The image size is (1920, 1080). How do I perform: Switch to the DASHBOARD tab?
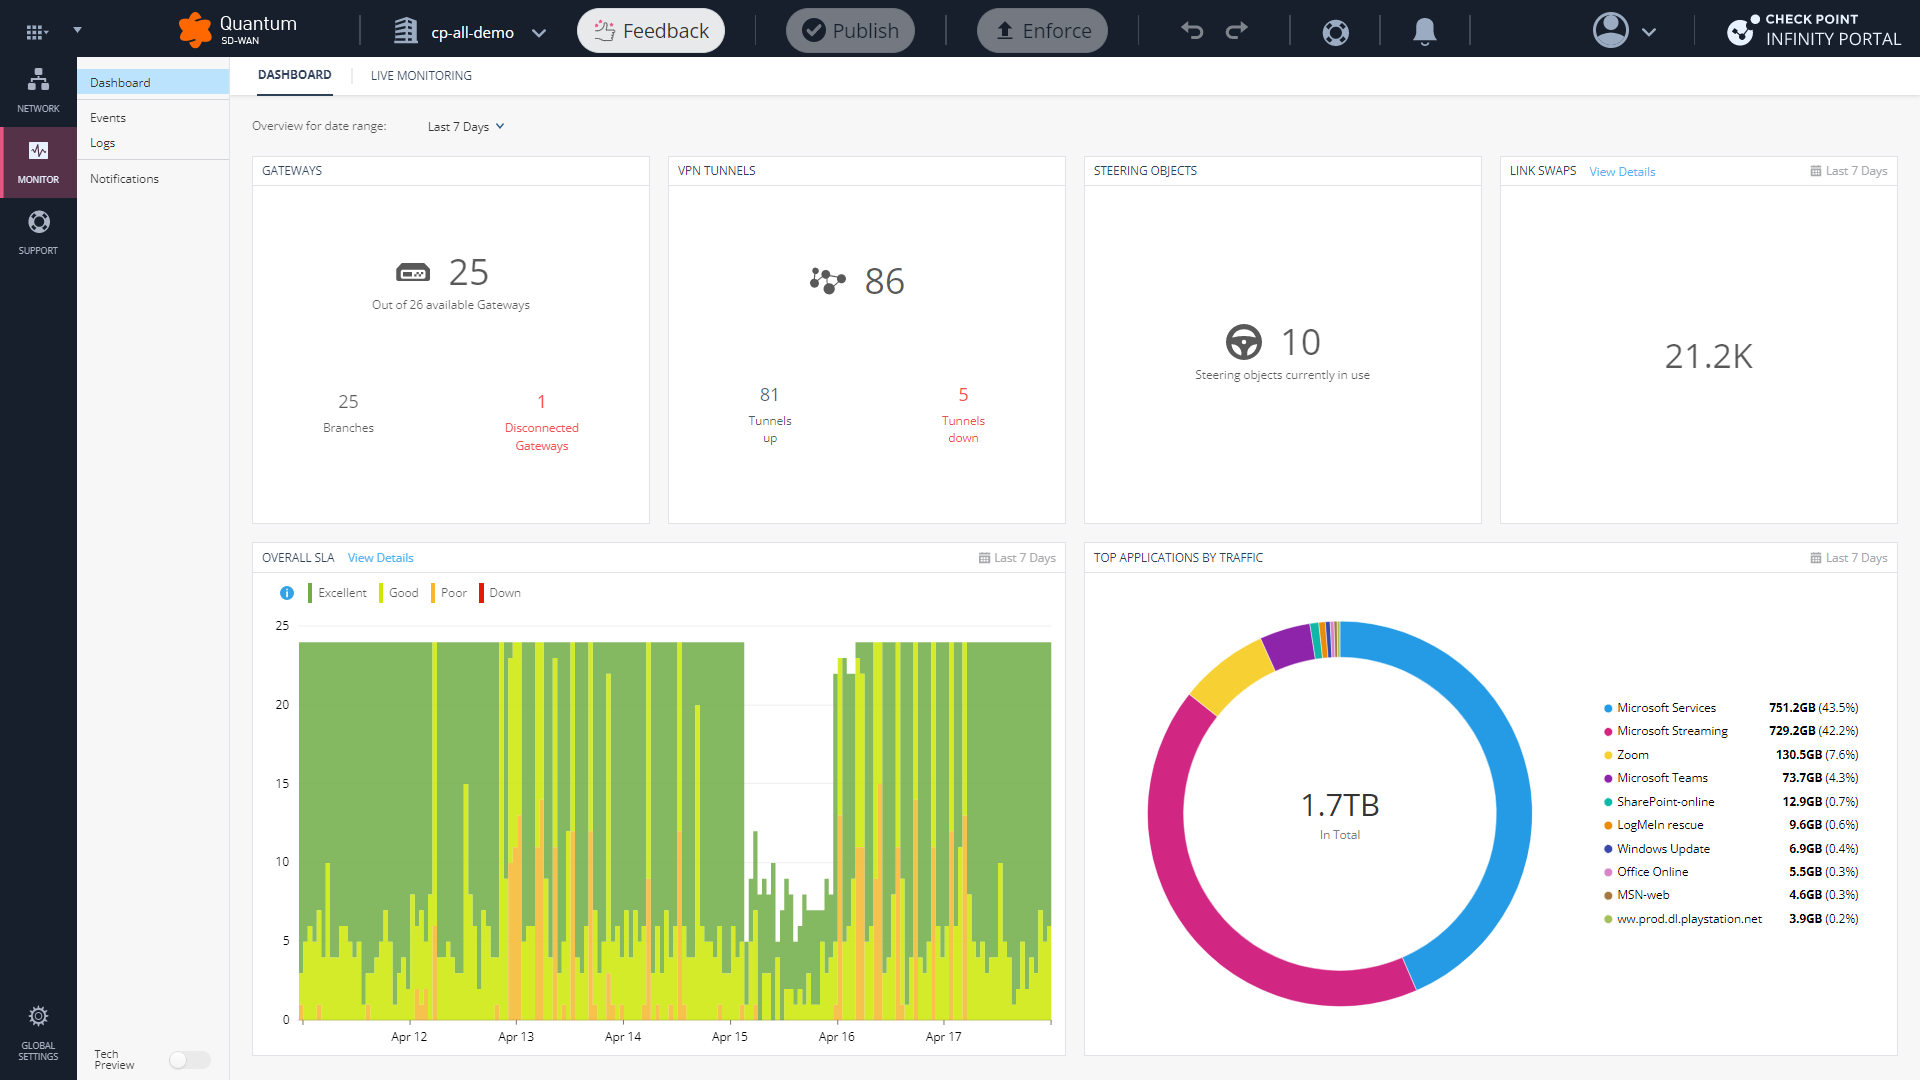(x=294, y=75)
